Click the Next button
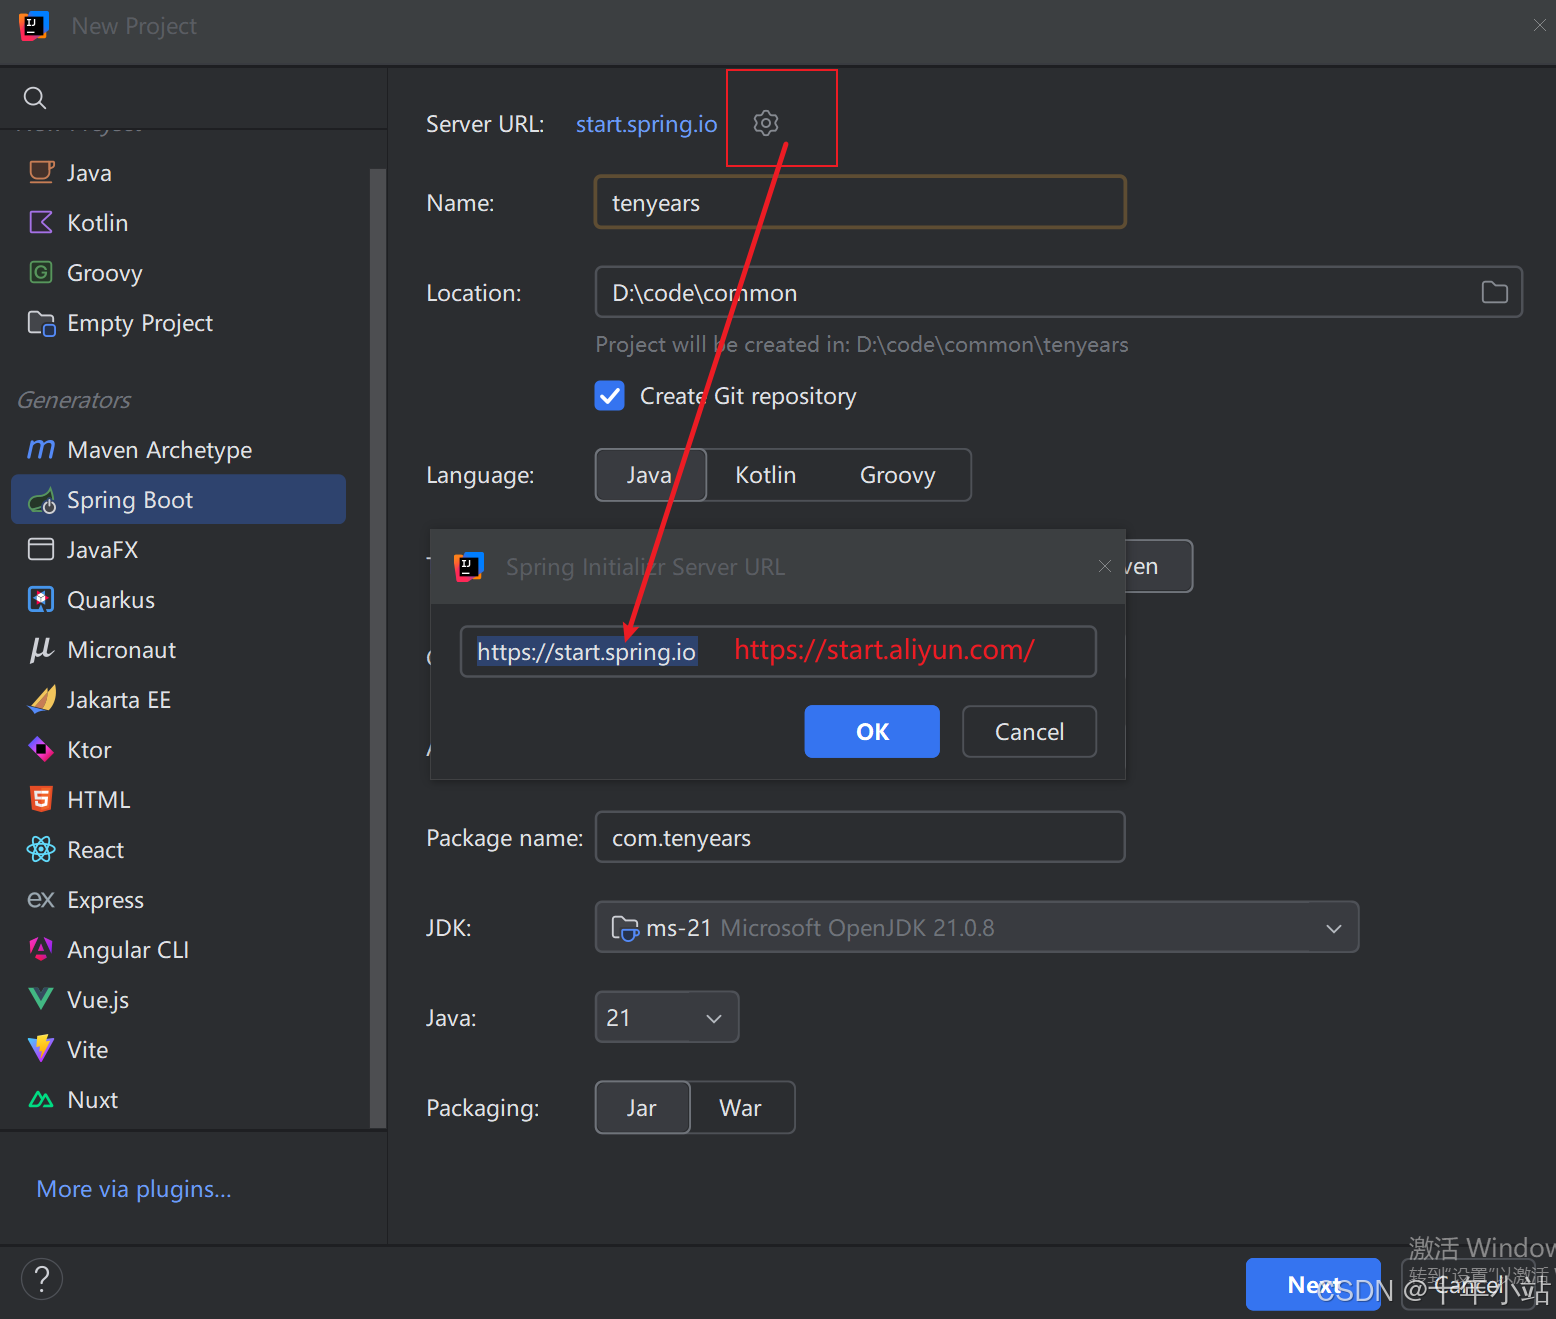The width and height of the screenshot is (1556, 1319). pyautogui.click(x=1313, y=1284)
